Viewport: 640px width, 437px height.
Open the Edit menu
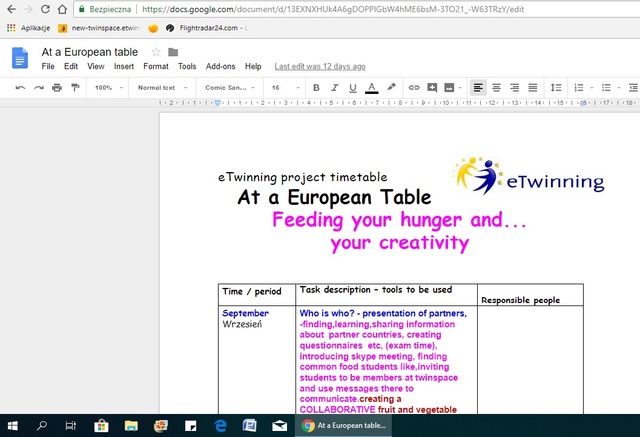[71, 66]
